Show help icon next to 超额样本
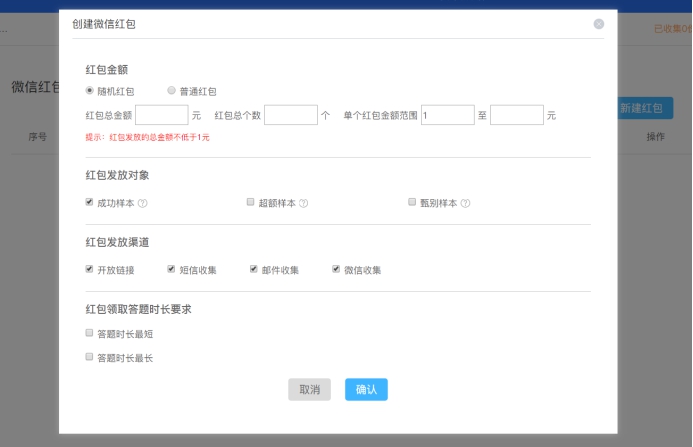The height and width of the screenshot is (447, 693). point(304,203)
